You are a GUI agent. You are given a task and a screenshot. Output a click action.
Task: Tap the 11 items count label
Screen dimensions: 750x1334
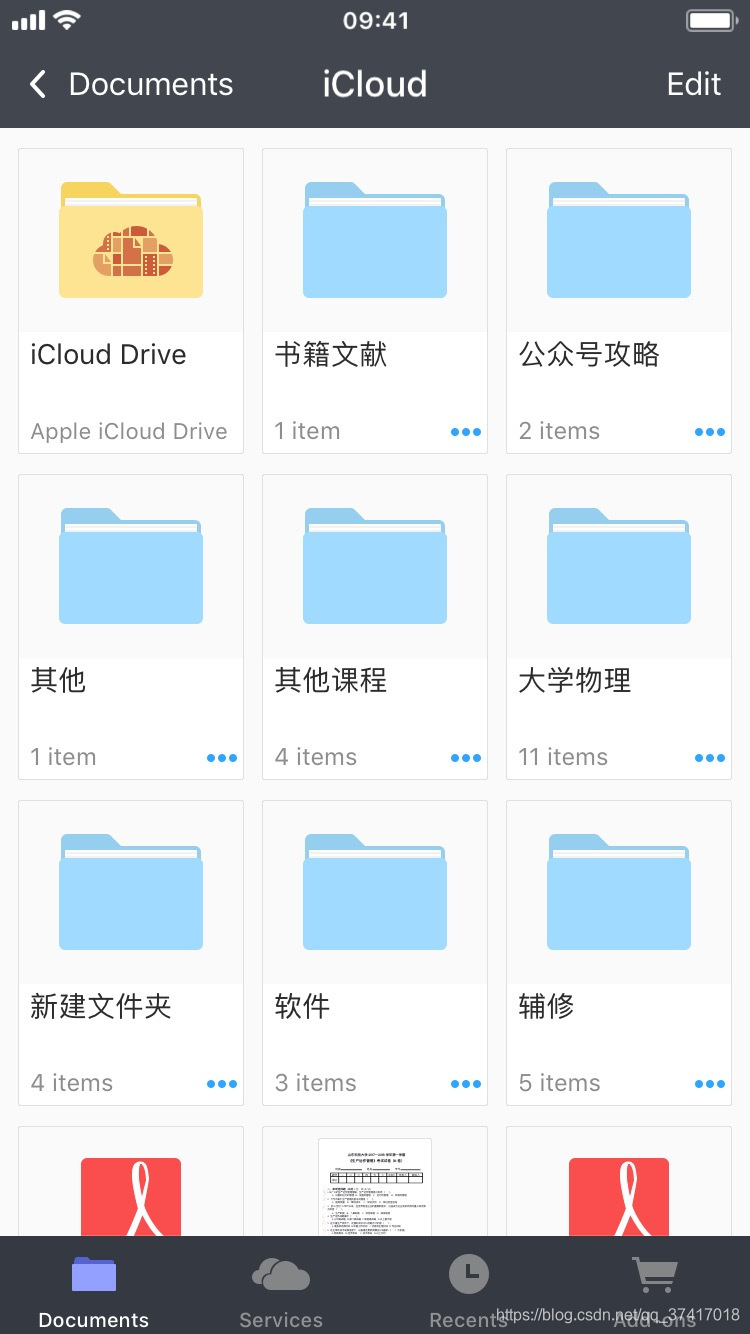[563, 757]
